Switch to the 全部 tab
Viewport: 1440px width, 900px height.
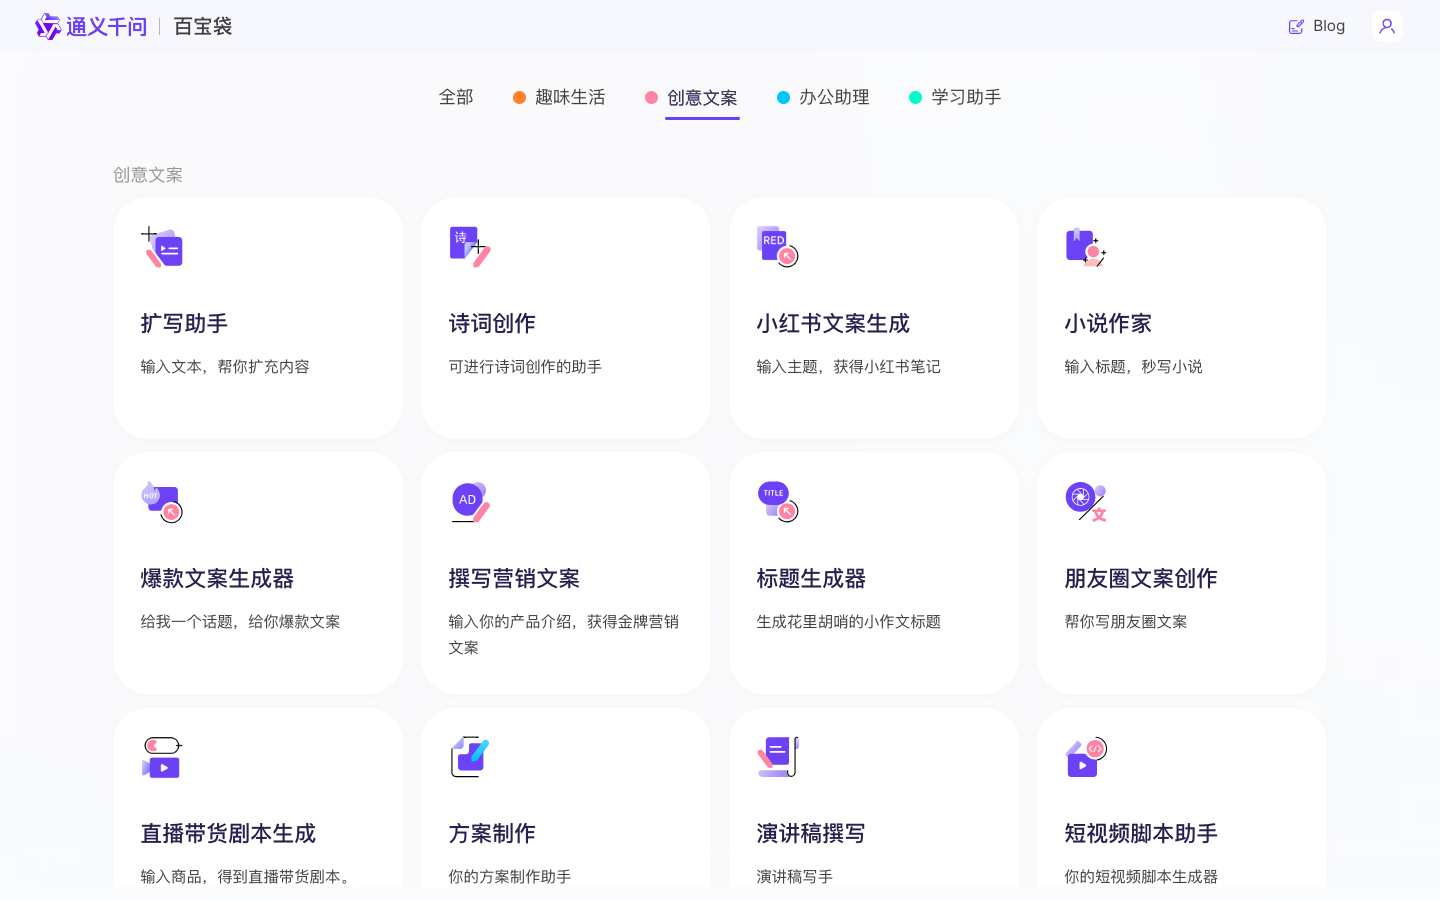click(456, 97)
